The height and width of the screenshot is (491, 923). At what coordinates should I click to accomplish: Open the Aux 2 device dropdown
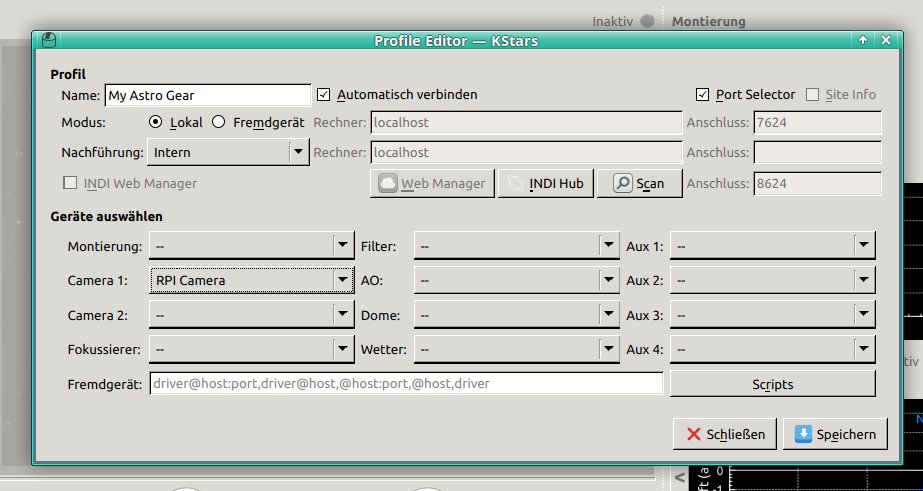click(773, 280)
